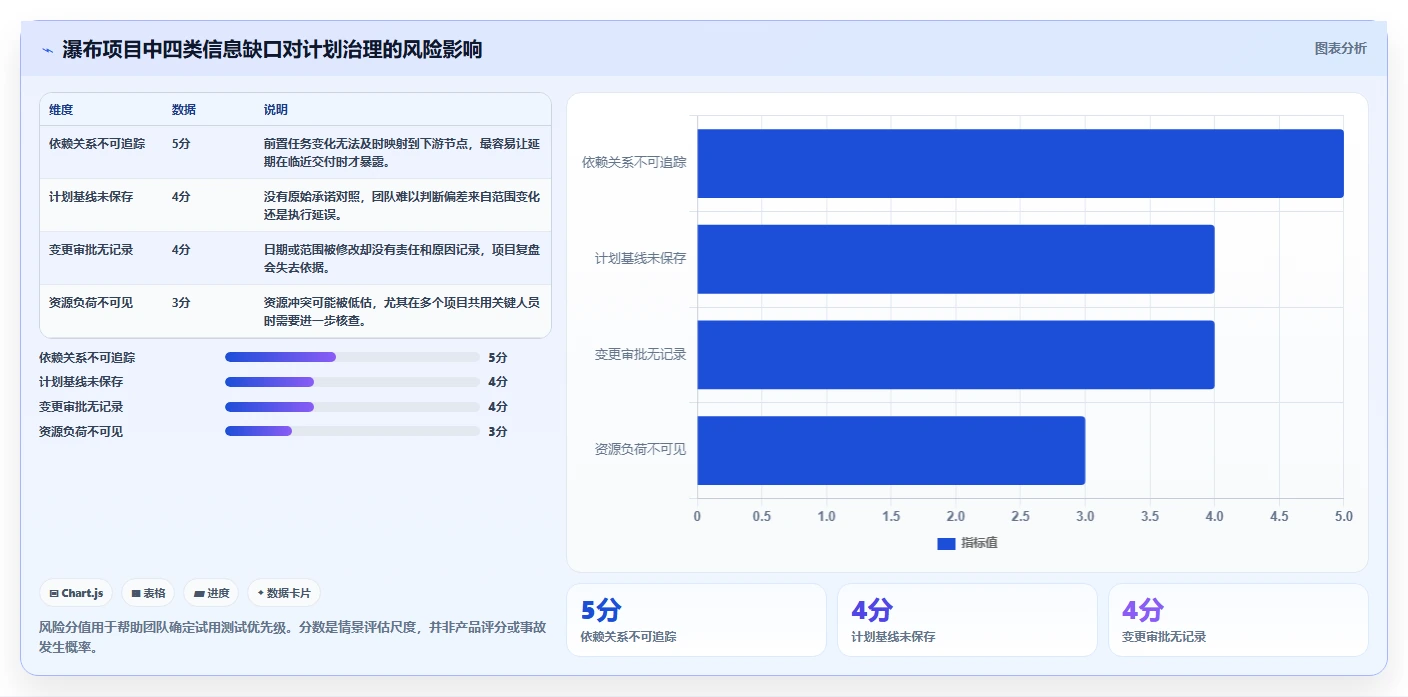Click the 5分 value in the table

click(x=181, y=144)
